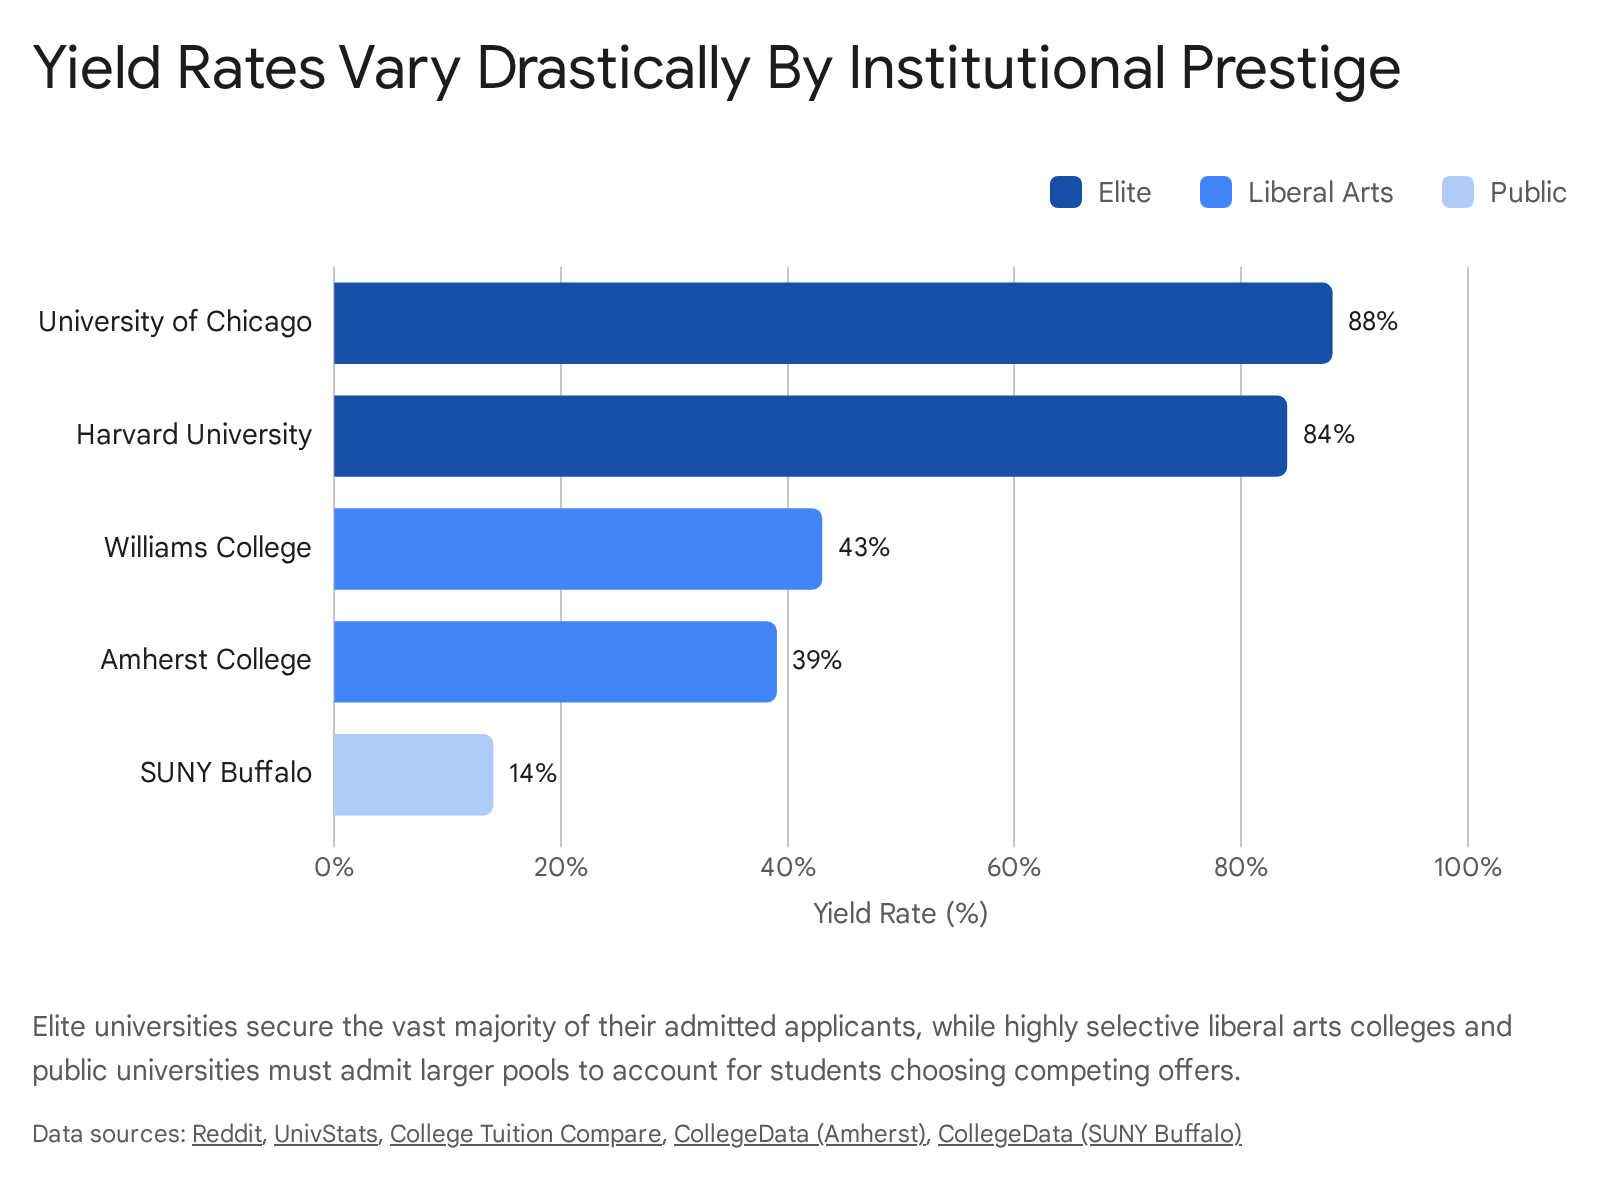The image size is (1600, 1200).
Task: Select the Amherst College bar
Action: 555,662
